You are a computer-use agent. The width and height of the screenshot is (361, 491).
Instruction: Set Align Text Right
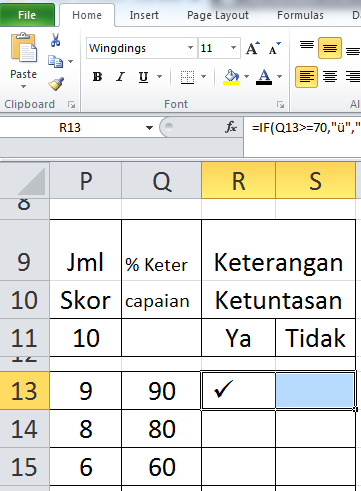(x=352, y=77)
